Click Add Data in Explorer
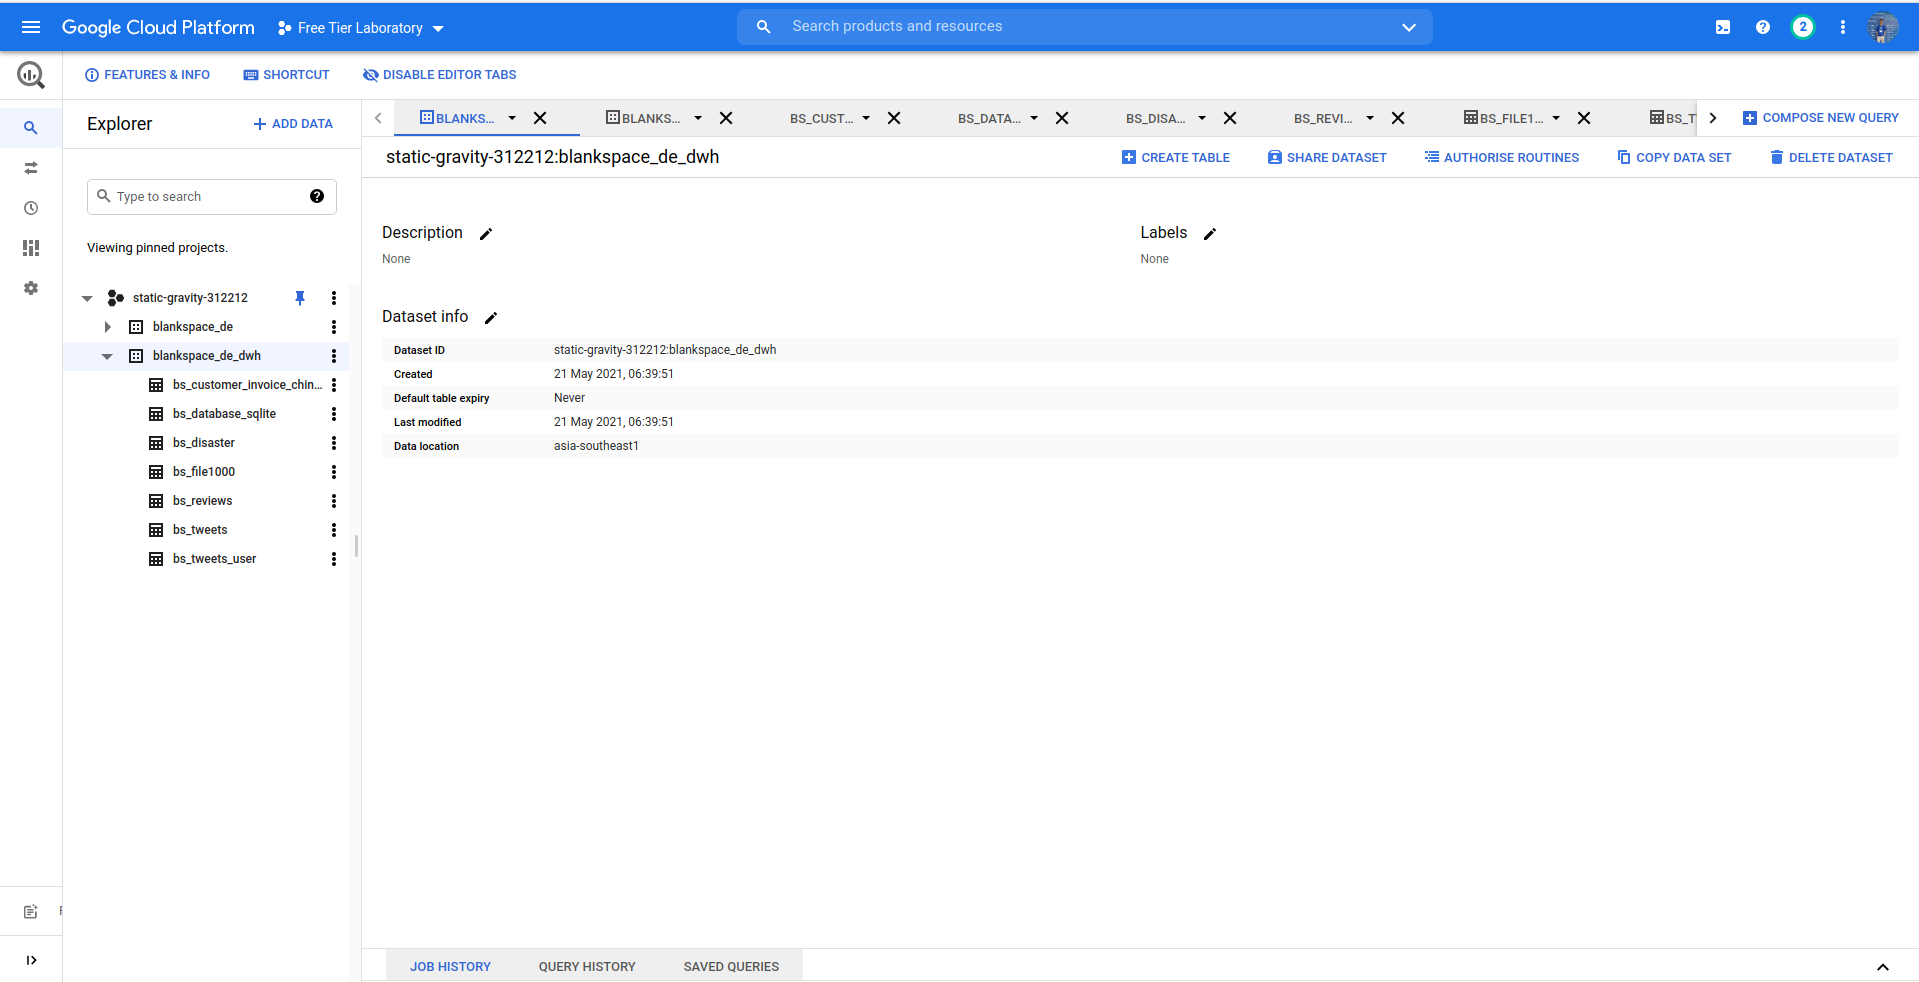Screen dimensions: 1919x982 coord(293,124)
